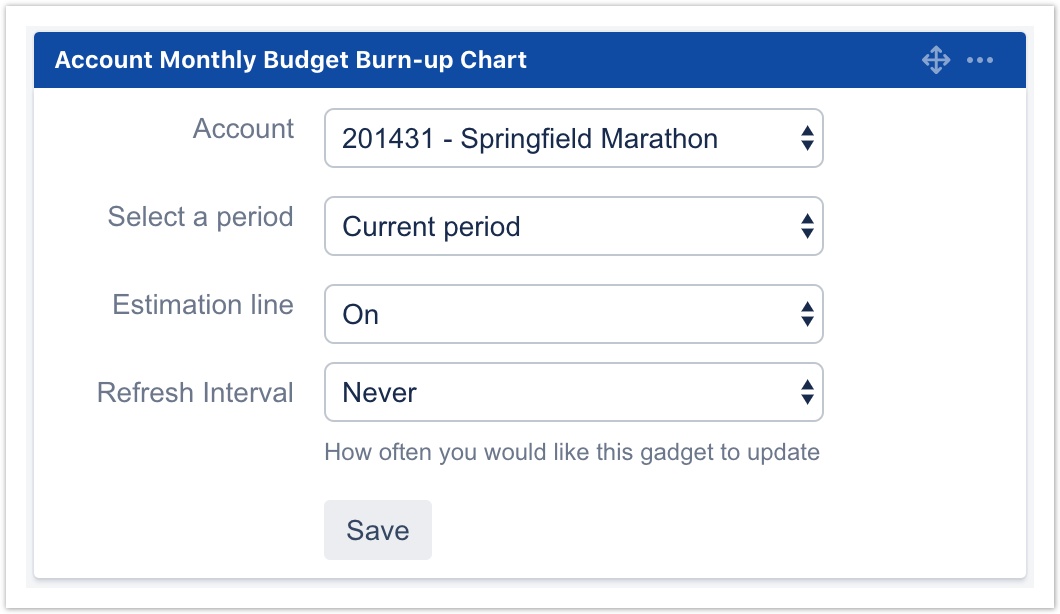Click the Select a period label

200,217
